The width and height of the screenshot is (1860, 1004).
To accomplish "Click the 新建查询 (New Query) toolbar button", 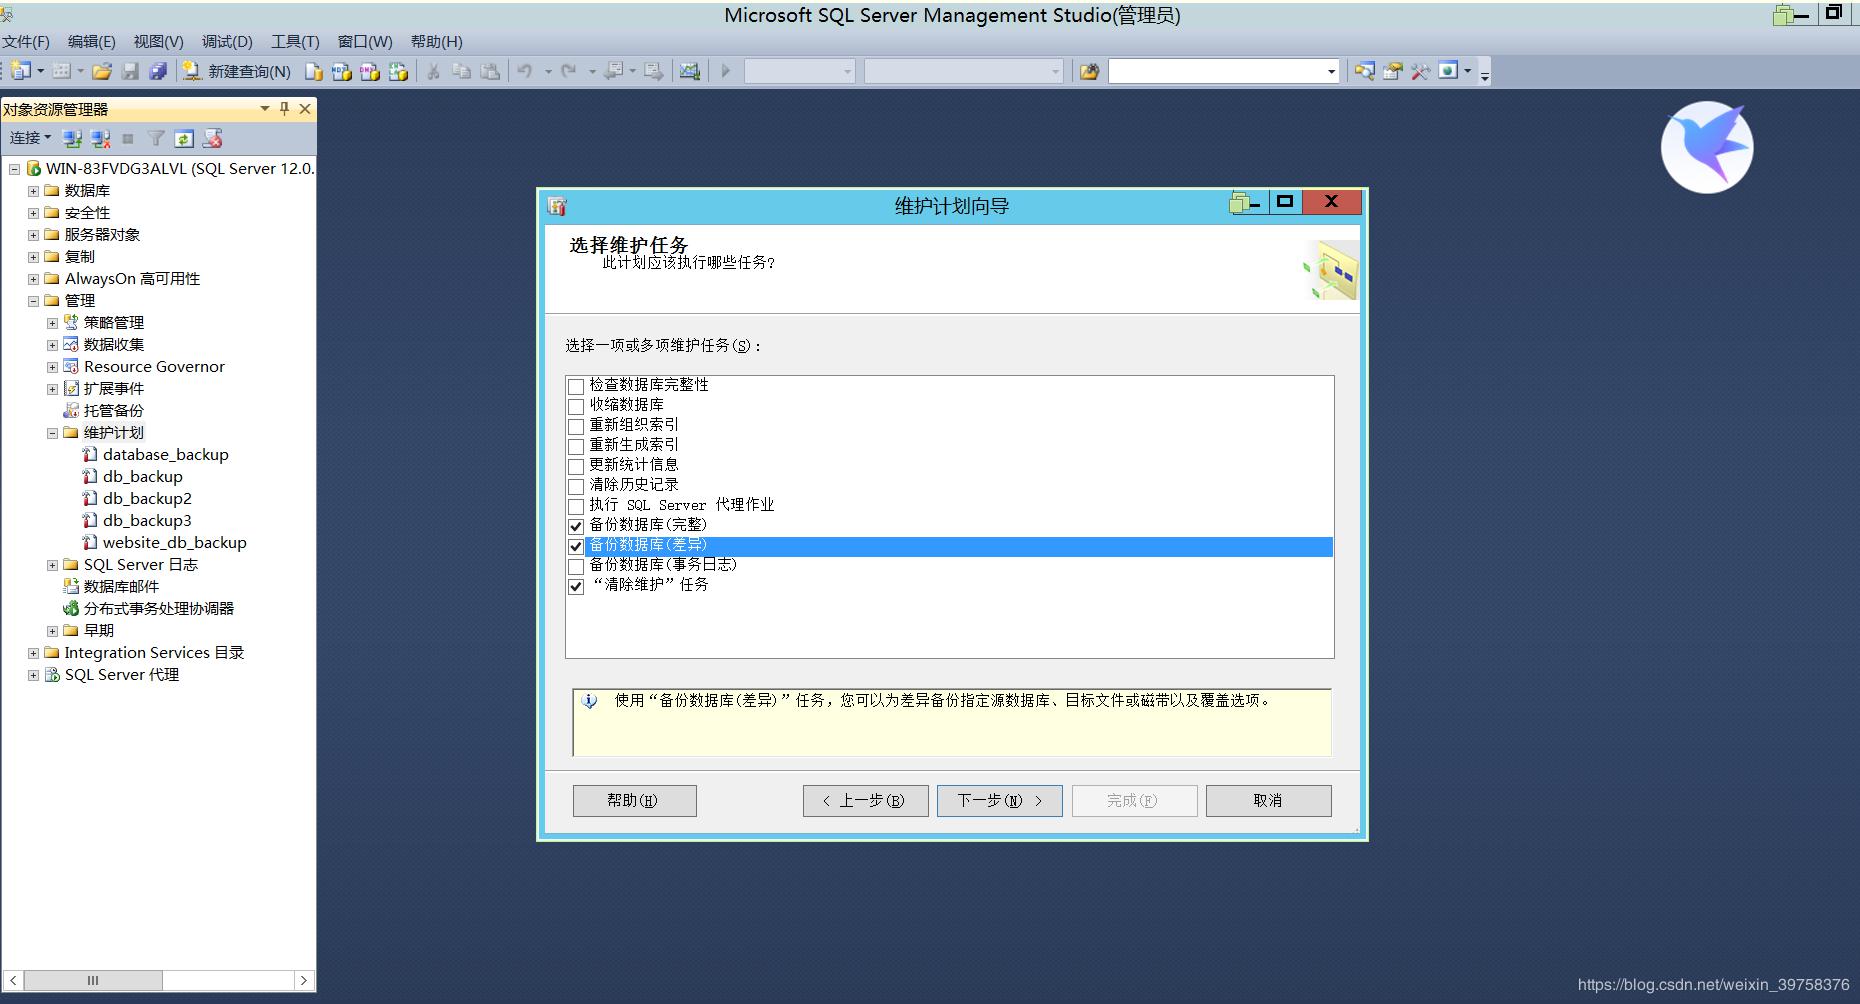I will coord(236,71).
